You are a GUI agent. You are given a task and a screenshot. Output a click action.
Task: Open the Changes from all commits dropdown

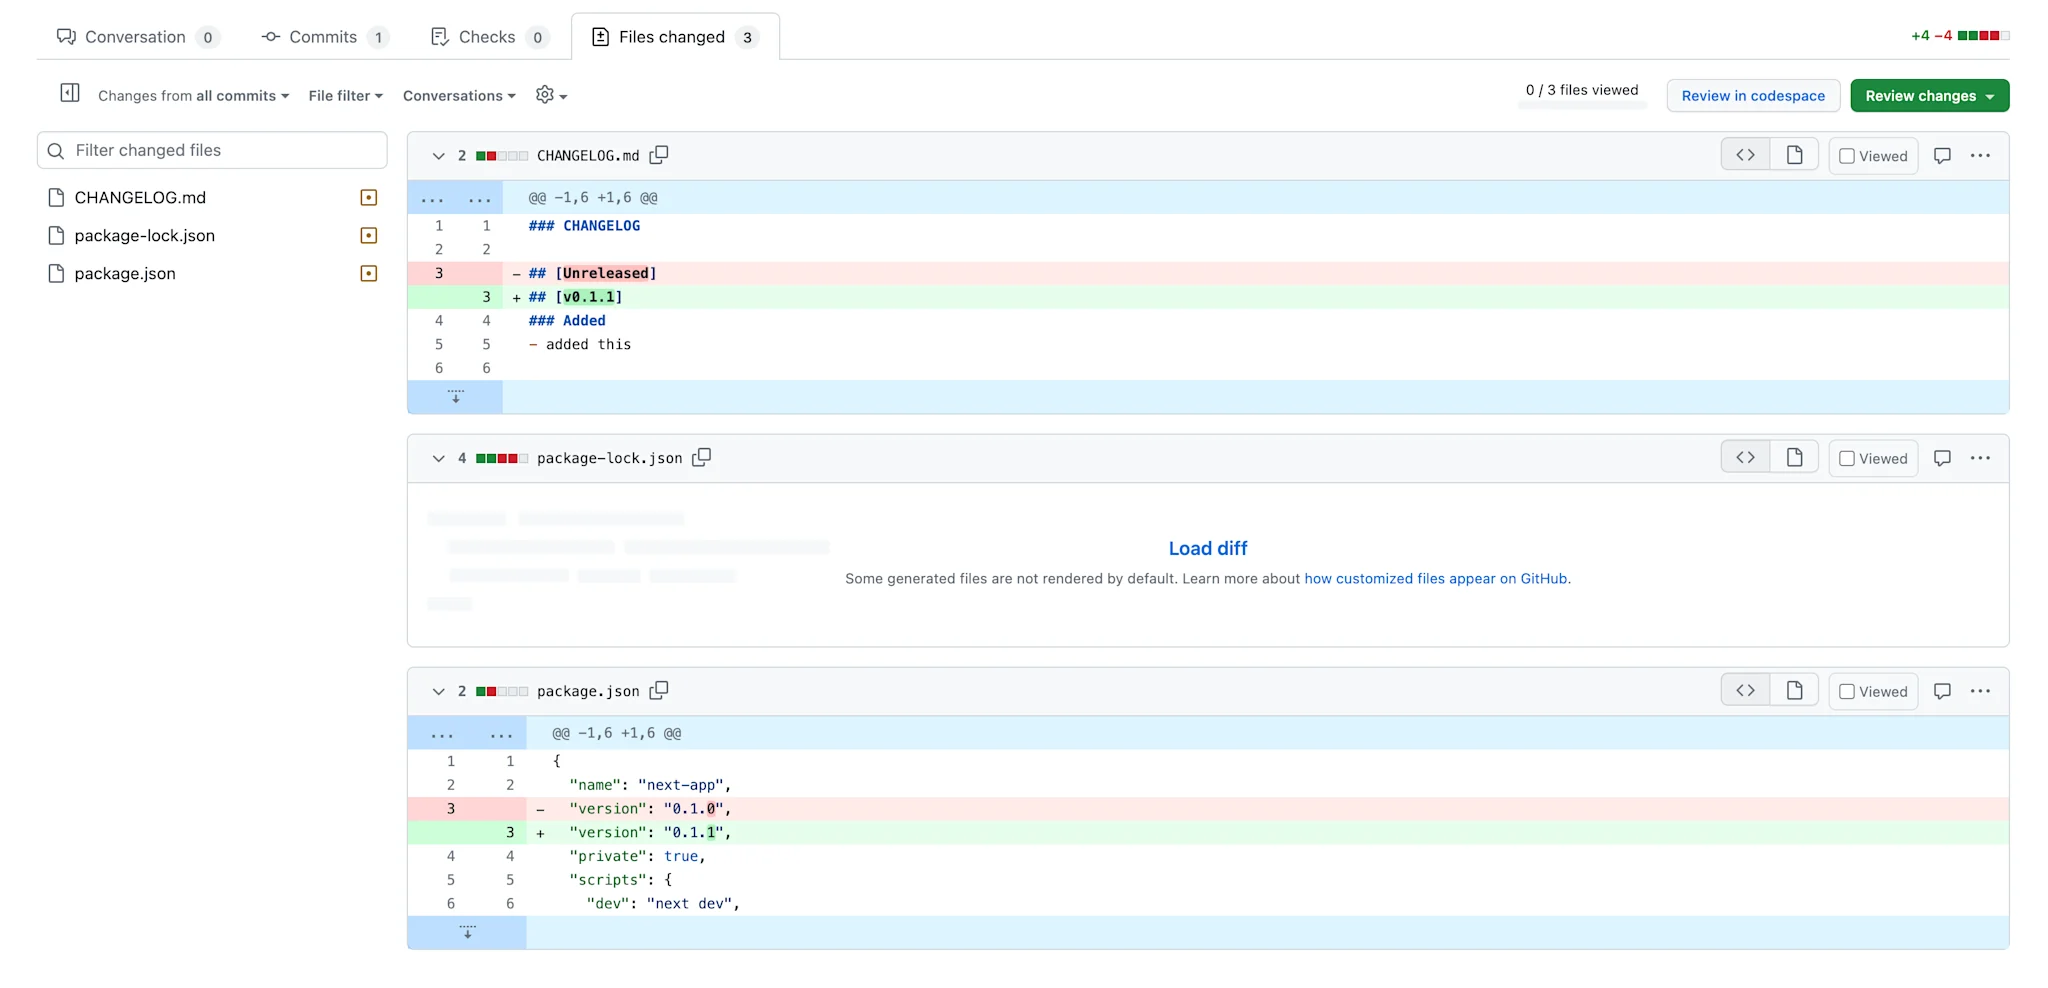pos(192,95)
